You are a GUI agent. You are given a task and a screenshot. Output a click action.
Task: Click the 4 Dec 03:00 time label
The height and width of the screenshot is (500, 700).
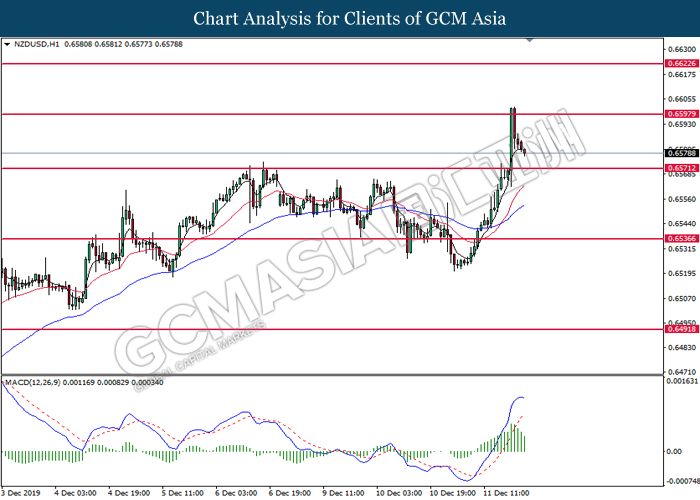tap(75, 493)
